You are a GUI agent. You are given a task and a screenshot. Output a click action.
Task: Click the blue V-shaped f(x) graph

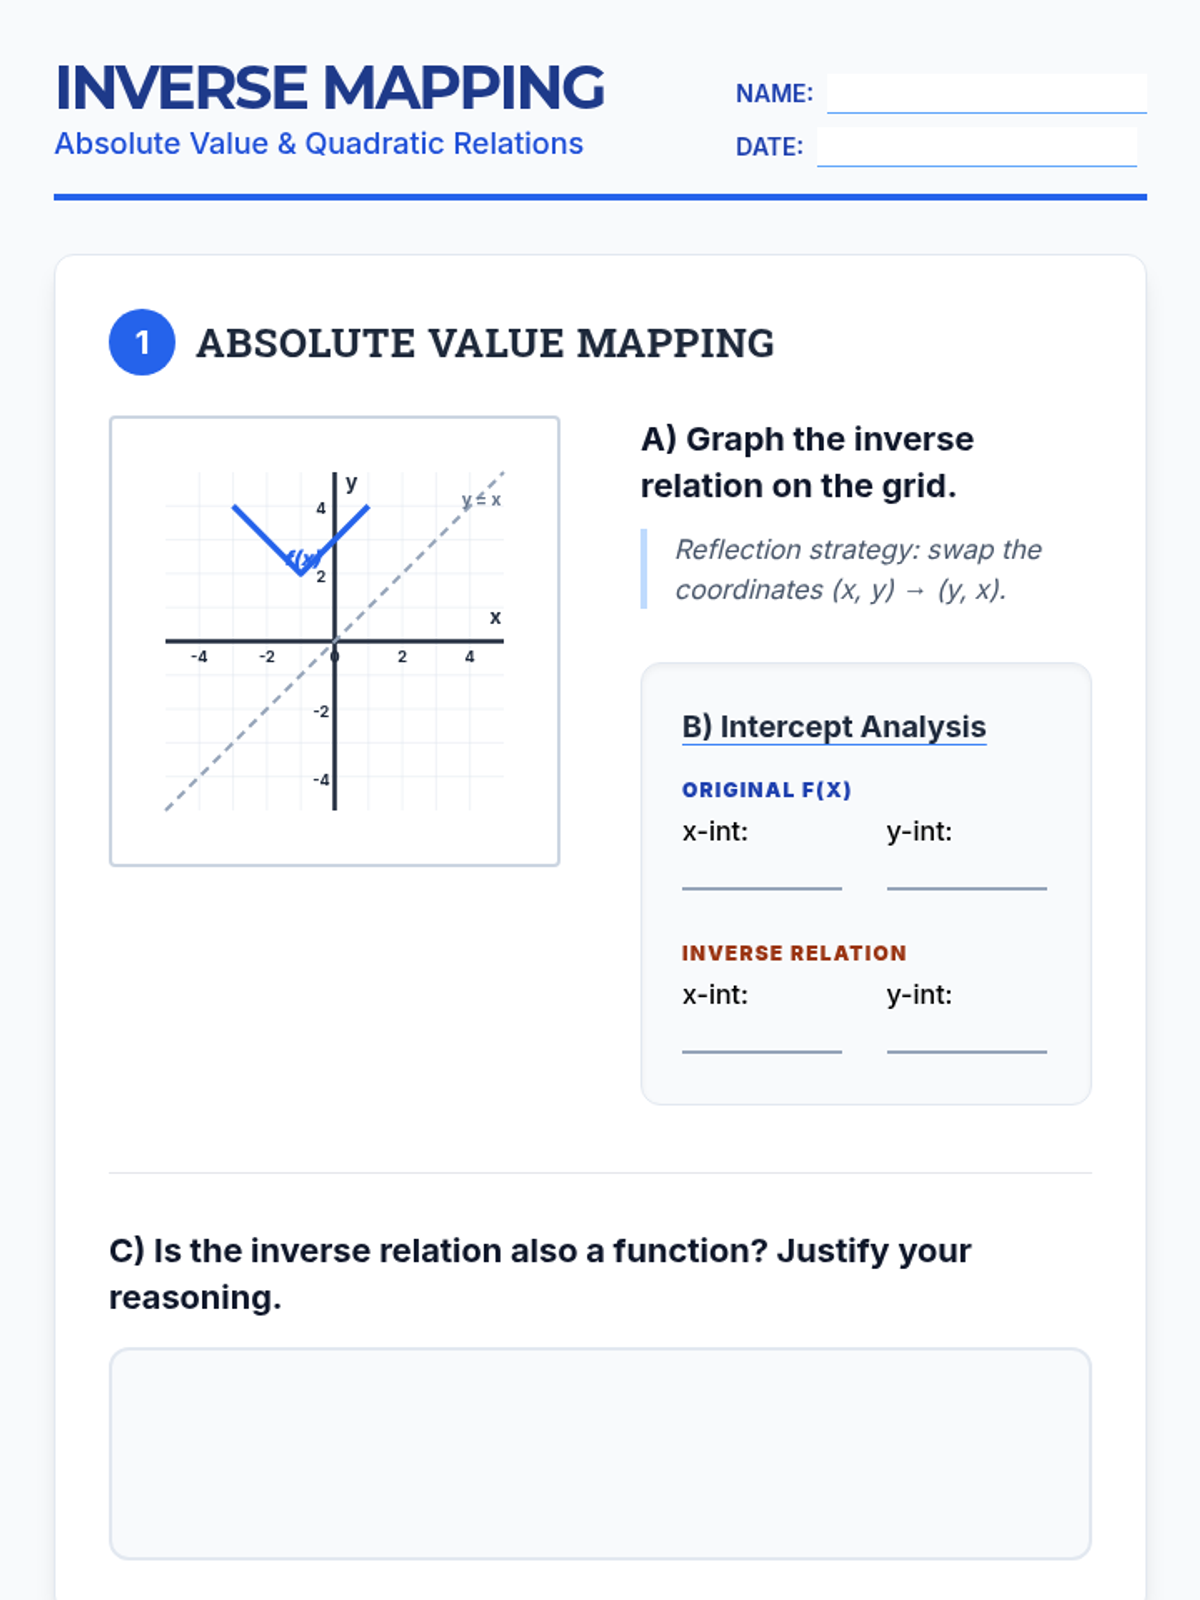(265, 538)
